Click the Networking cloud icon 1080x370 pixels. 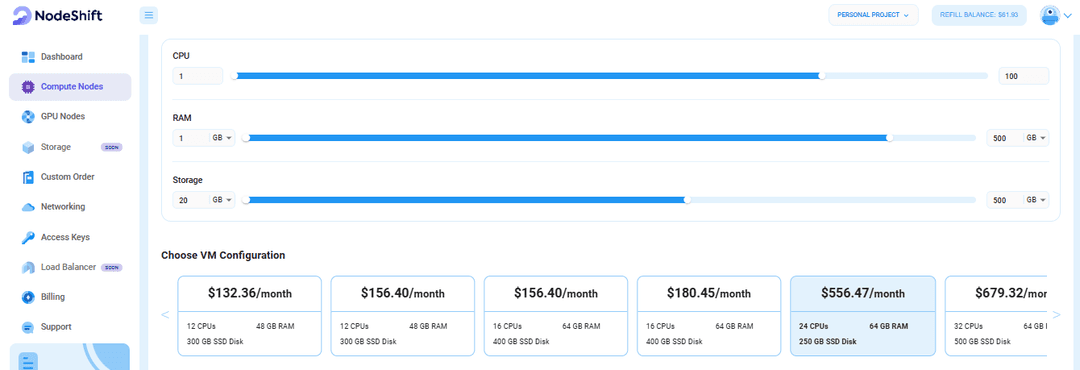pyautogui.click(x=28, y=207)
